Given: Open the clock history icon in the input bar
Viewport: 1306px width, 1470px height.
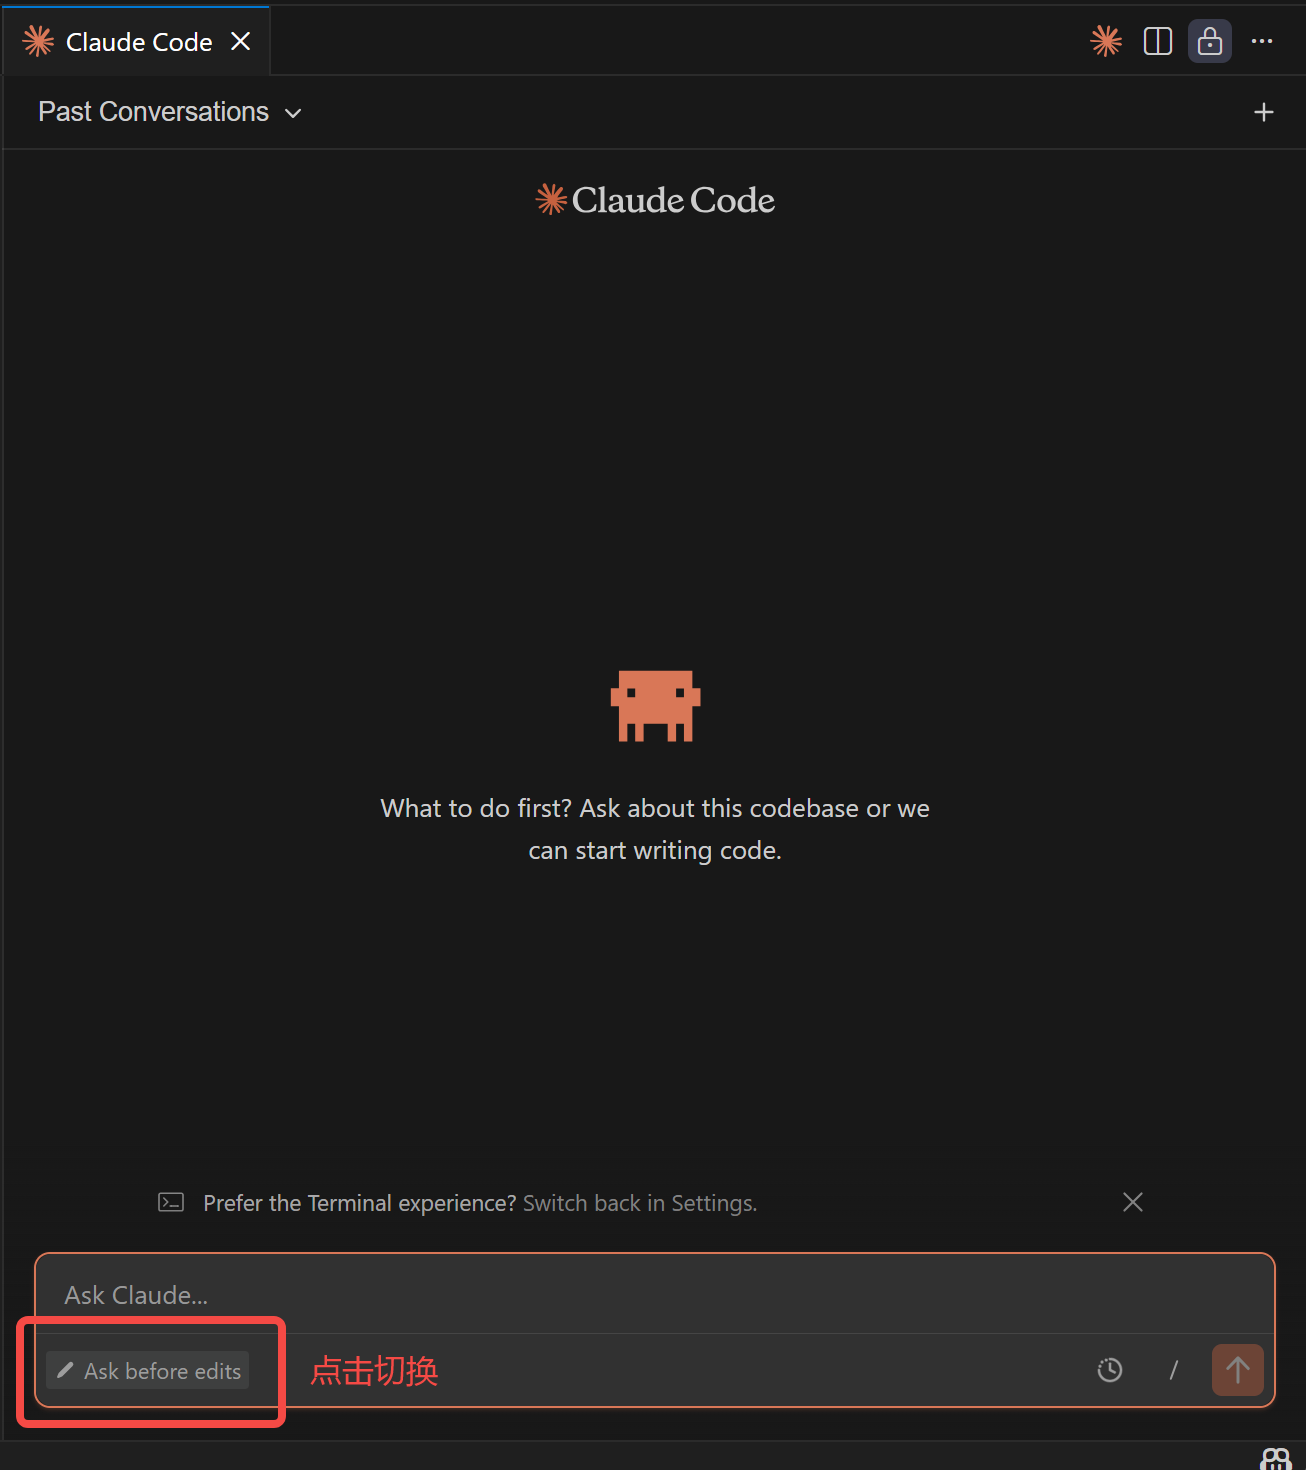Looking at the screenshot, I should pos(1110,1370).
